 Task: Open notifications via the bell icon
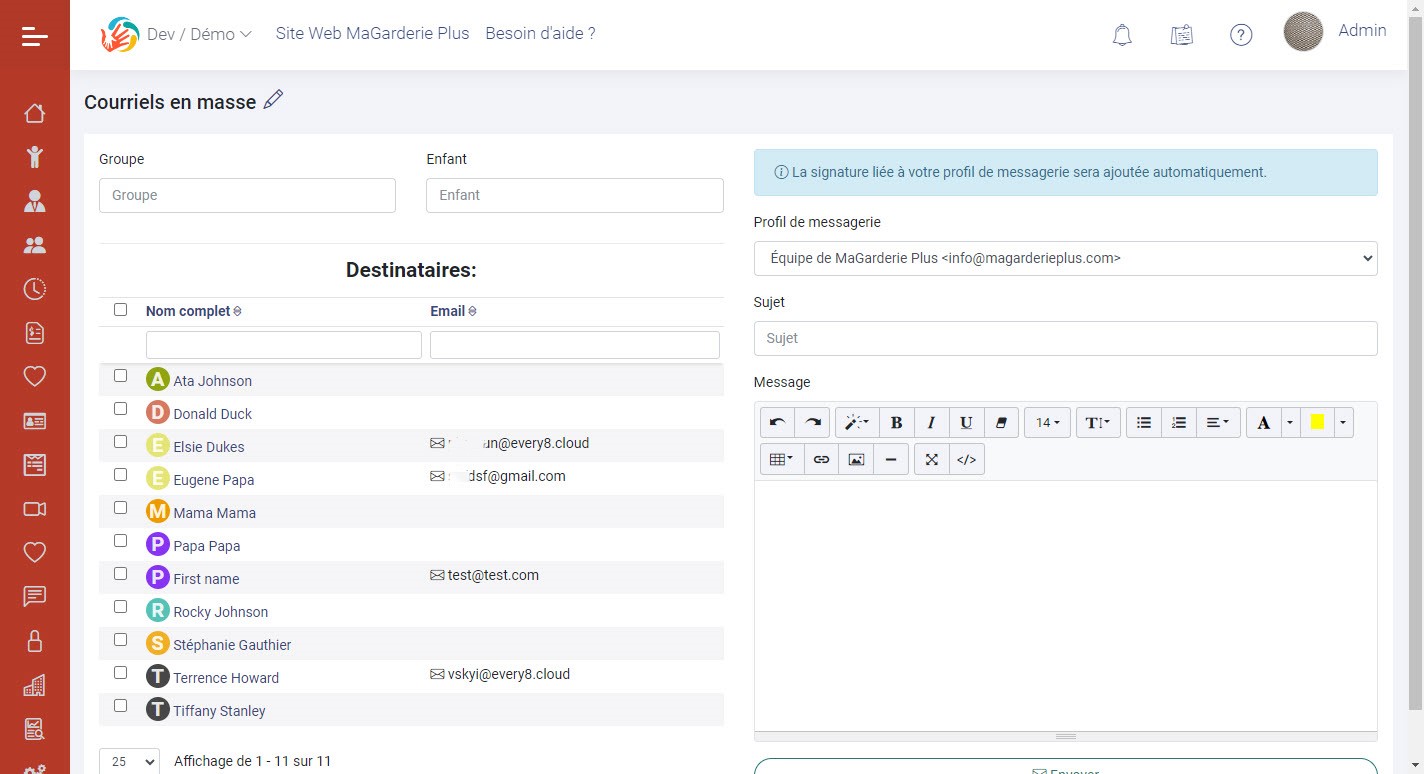1121,34
